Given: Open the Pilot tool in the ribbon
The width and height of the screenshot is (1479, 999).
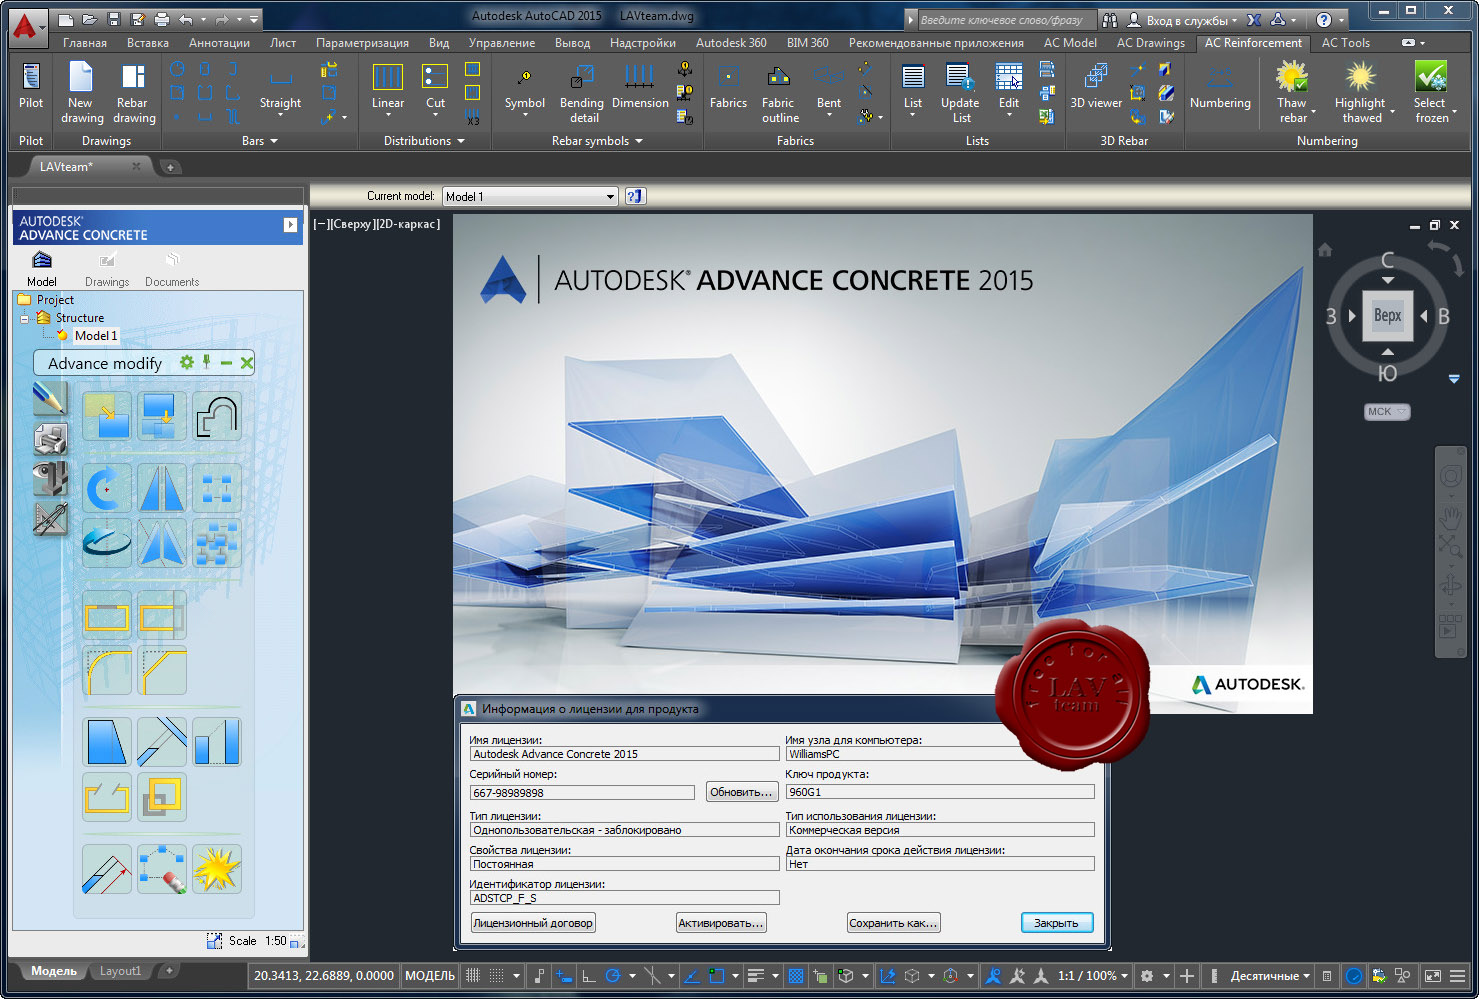Looking at the screenshot, I should pyautogui.click(x=31, y=88).
